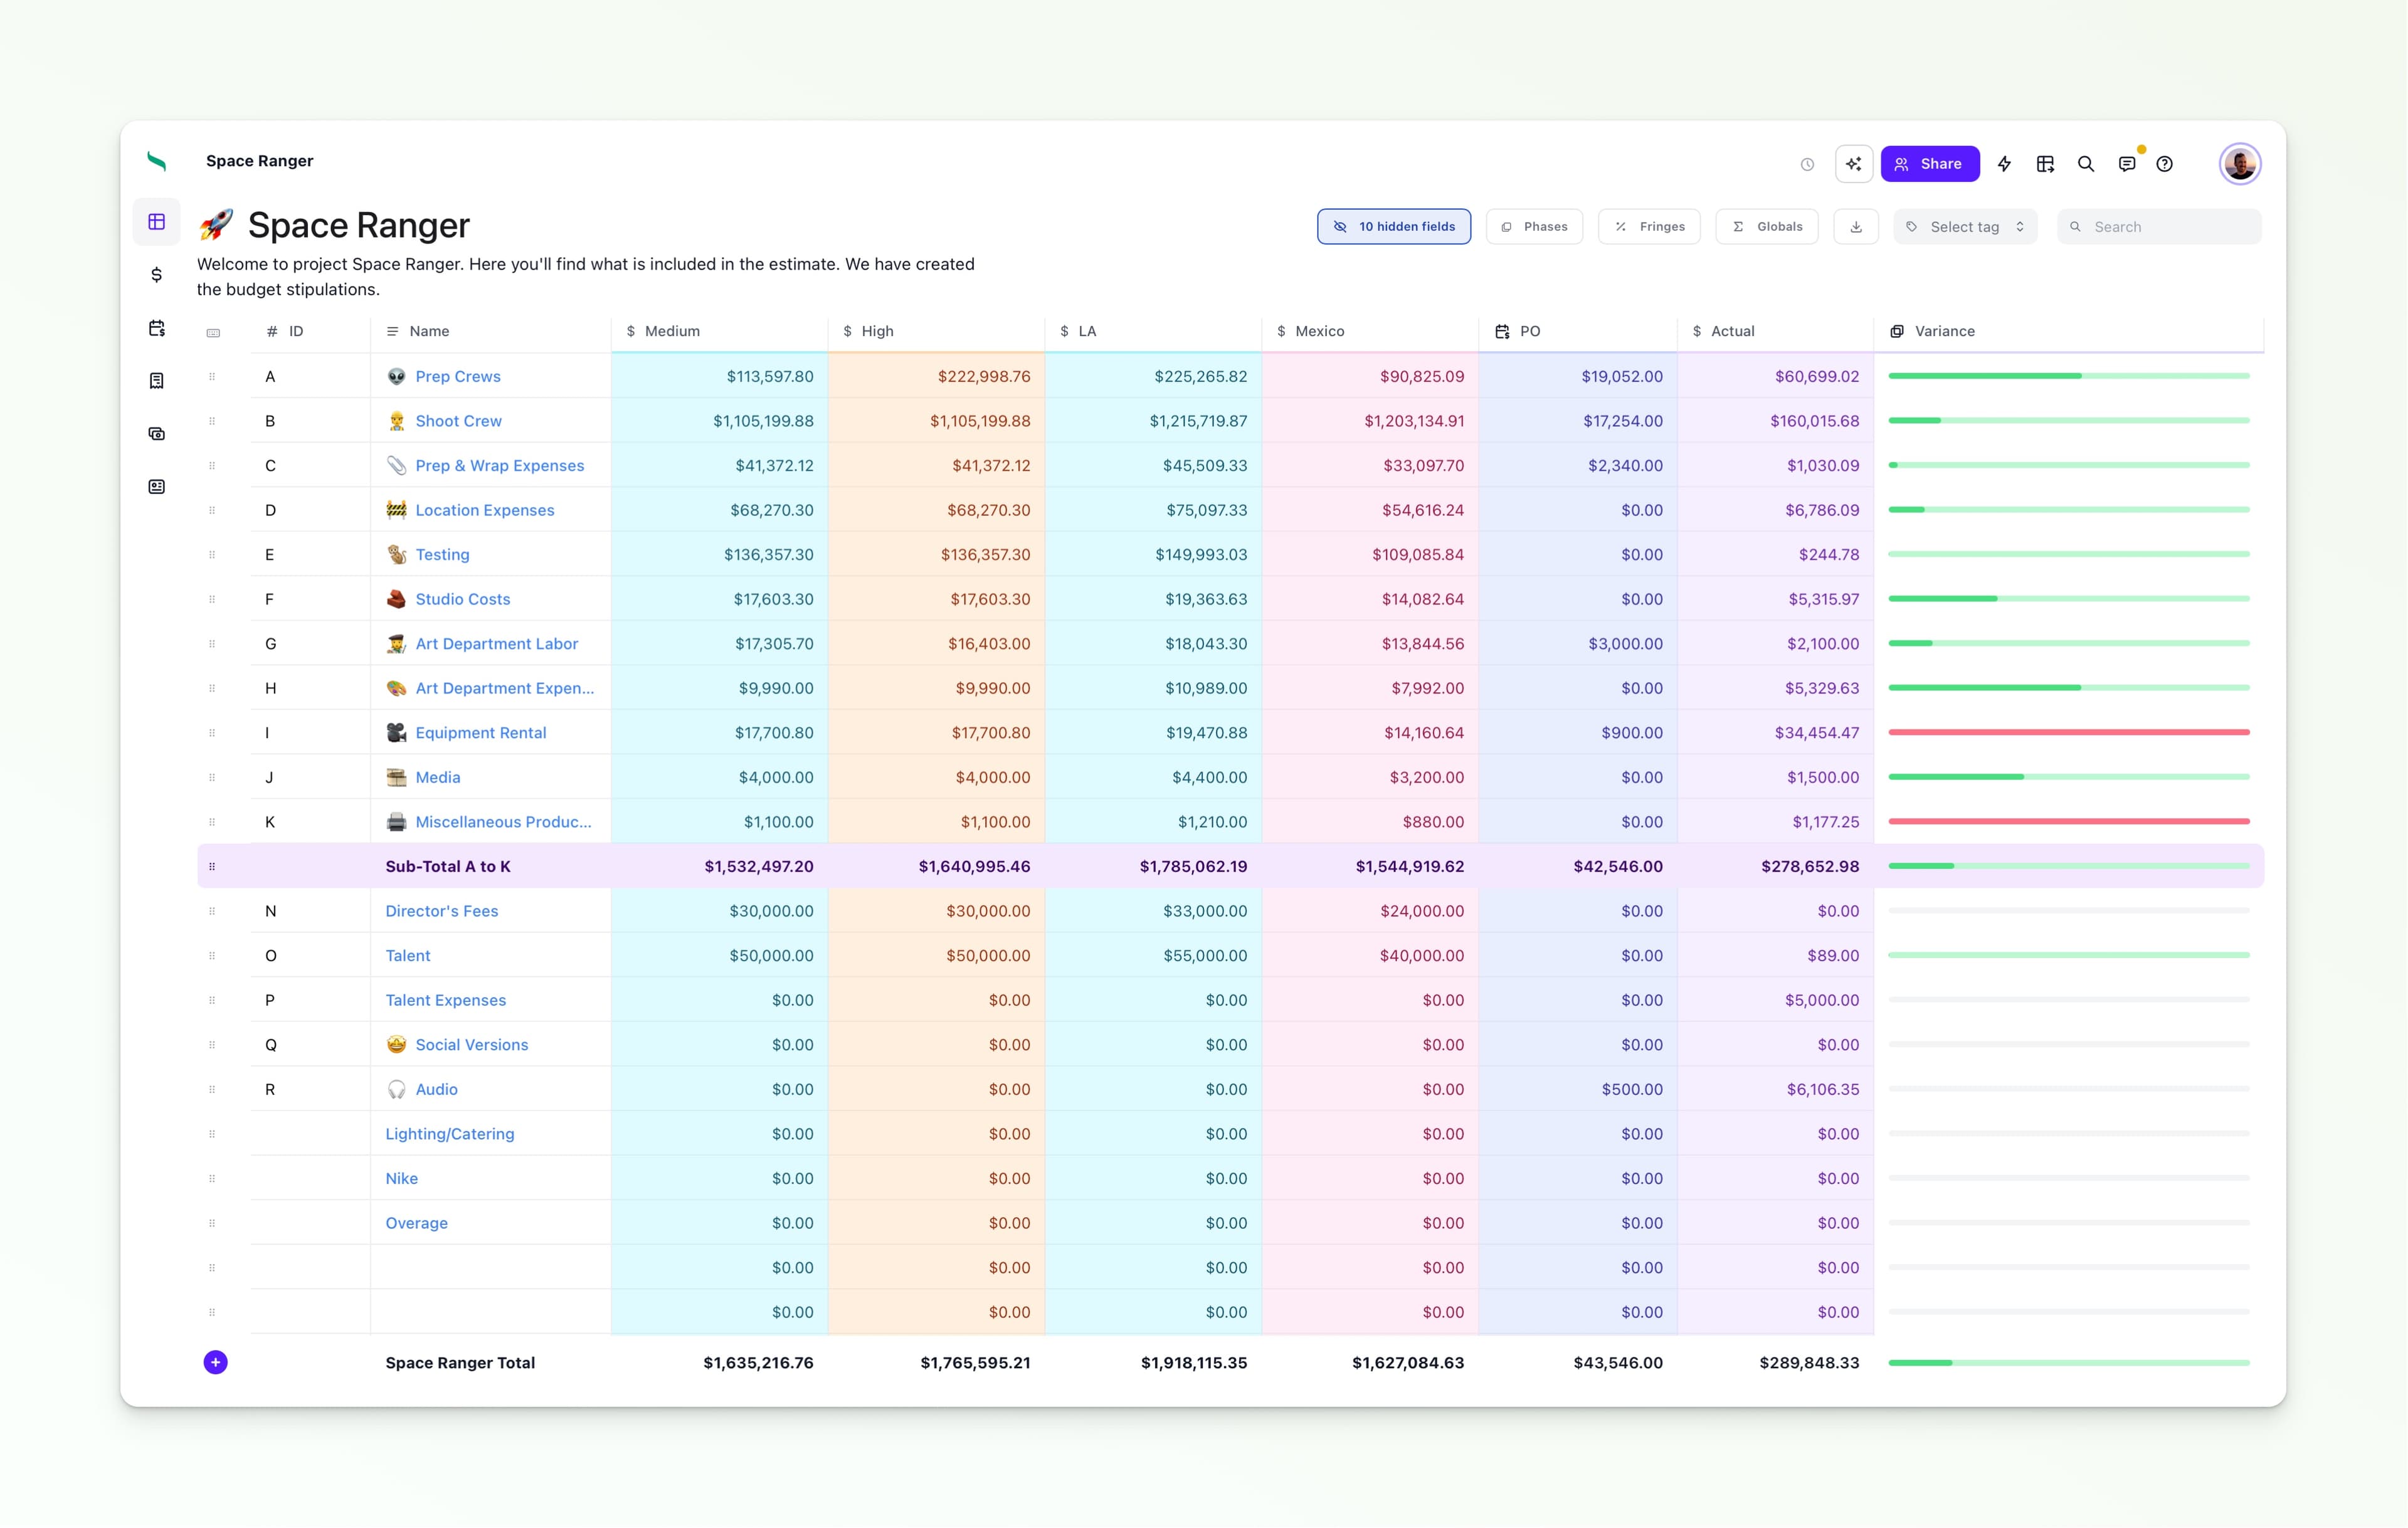The image size is (2408, 1528).
Task: Click the Medium column header
Action: point(671,331)
